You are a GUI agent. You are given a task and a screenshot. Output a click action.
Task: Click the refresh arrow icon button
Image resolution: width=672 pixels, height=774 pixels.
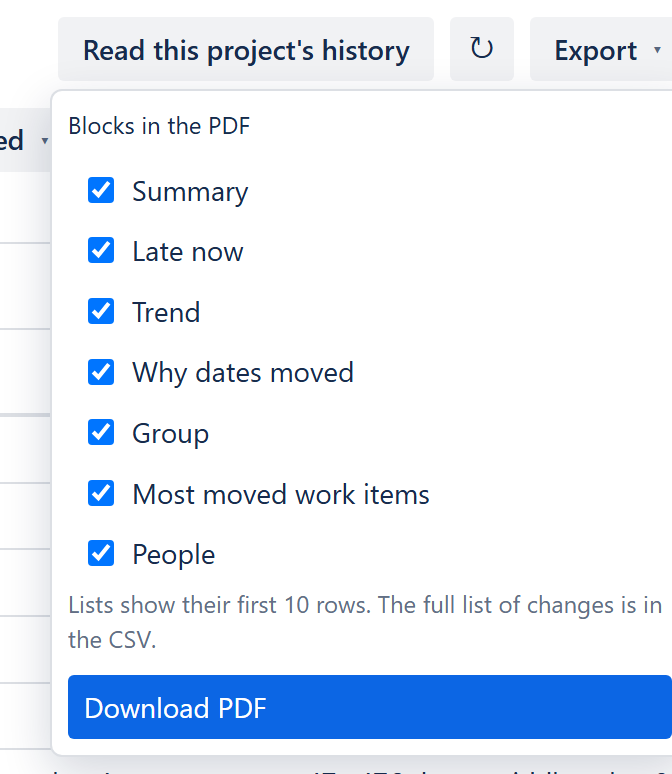[481, 49]
